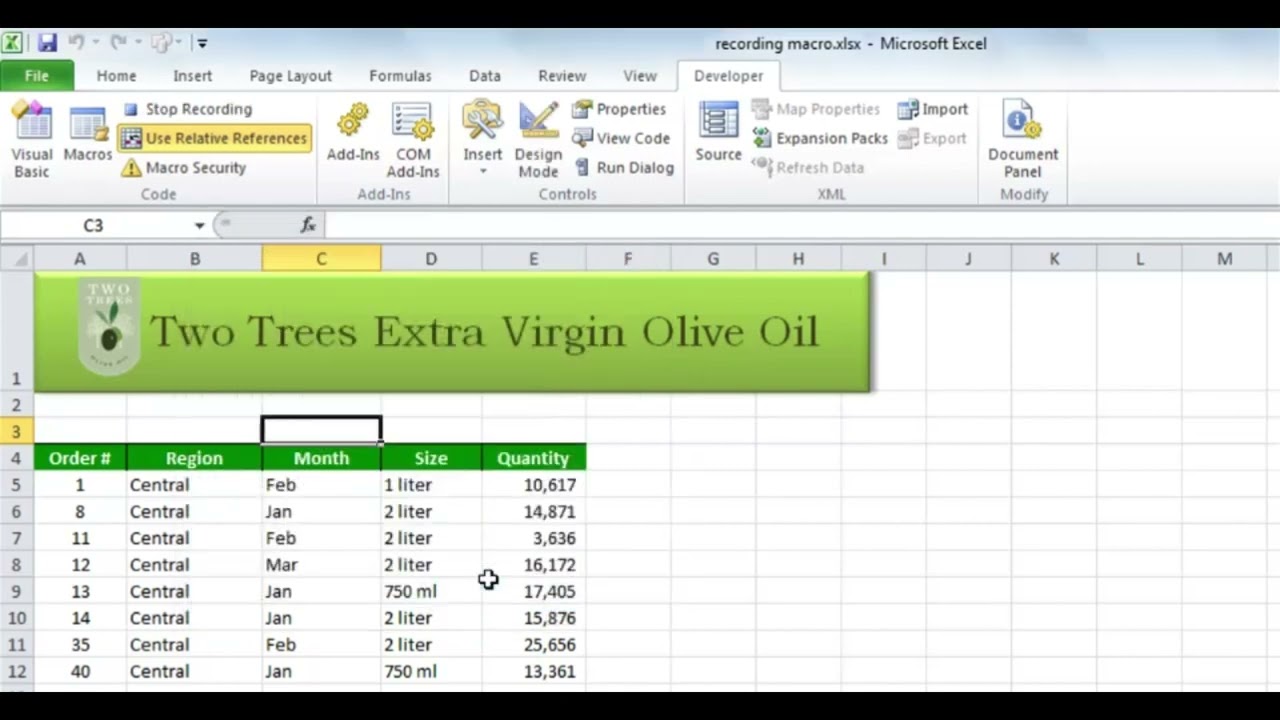Viewport: 1280px width, 720px height.
Task: Click the Two Trees Olive Oil banner title
Action: 484,331
